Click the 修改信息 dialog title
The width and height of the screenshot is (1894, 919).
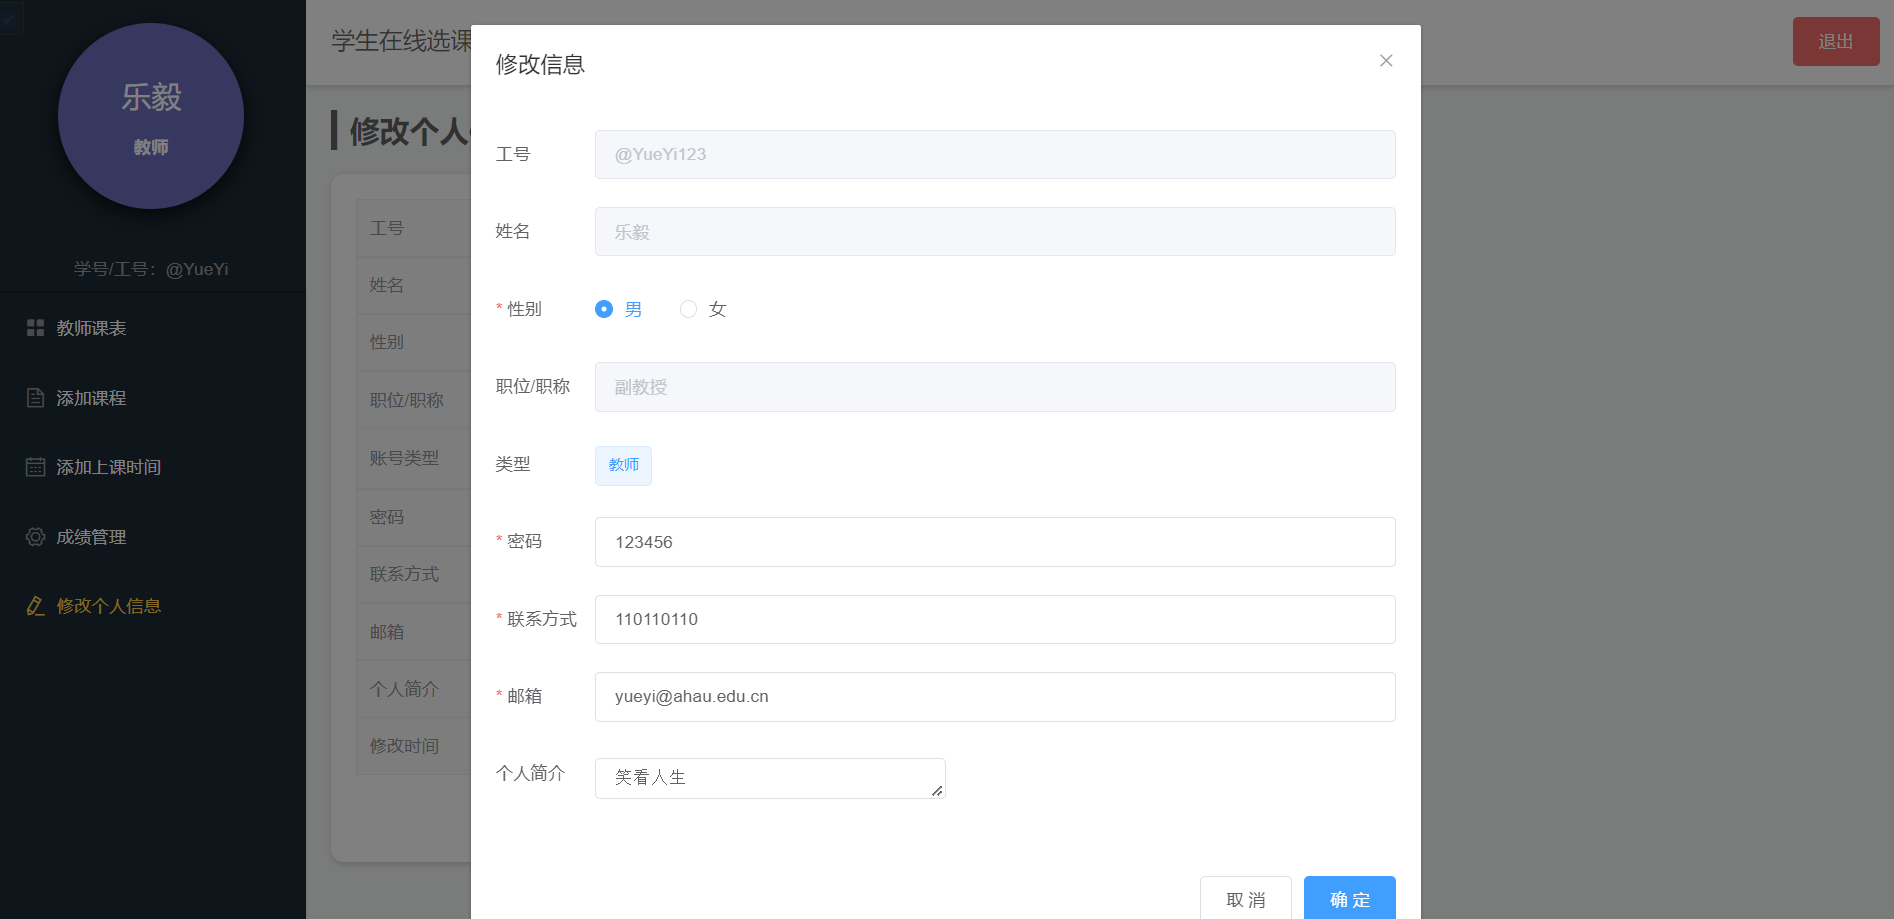(x=540, y=64)
